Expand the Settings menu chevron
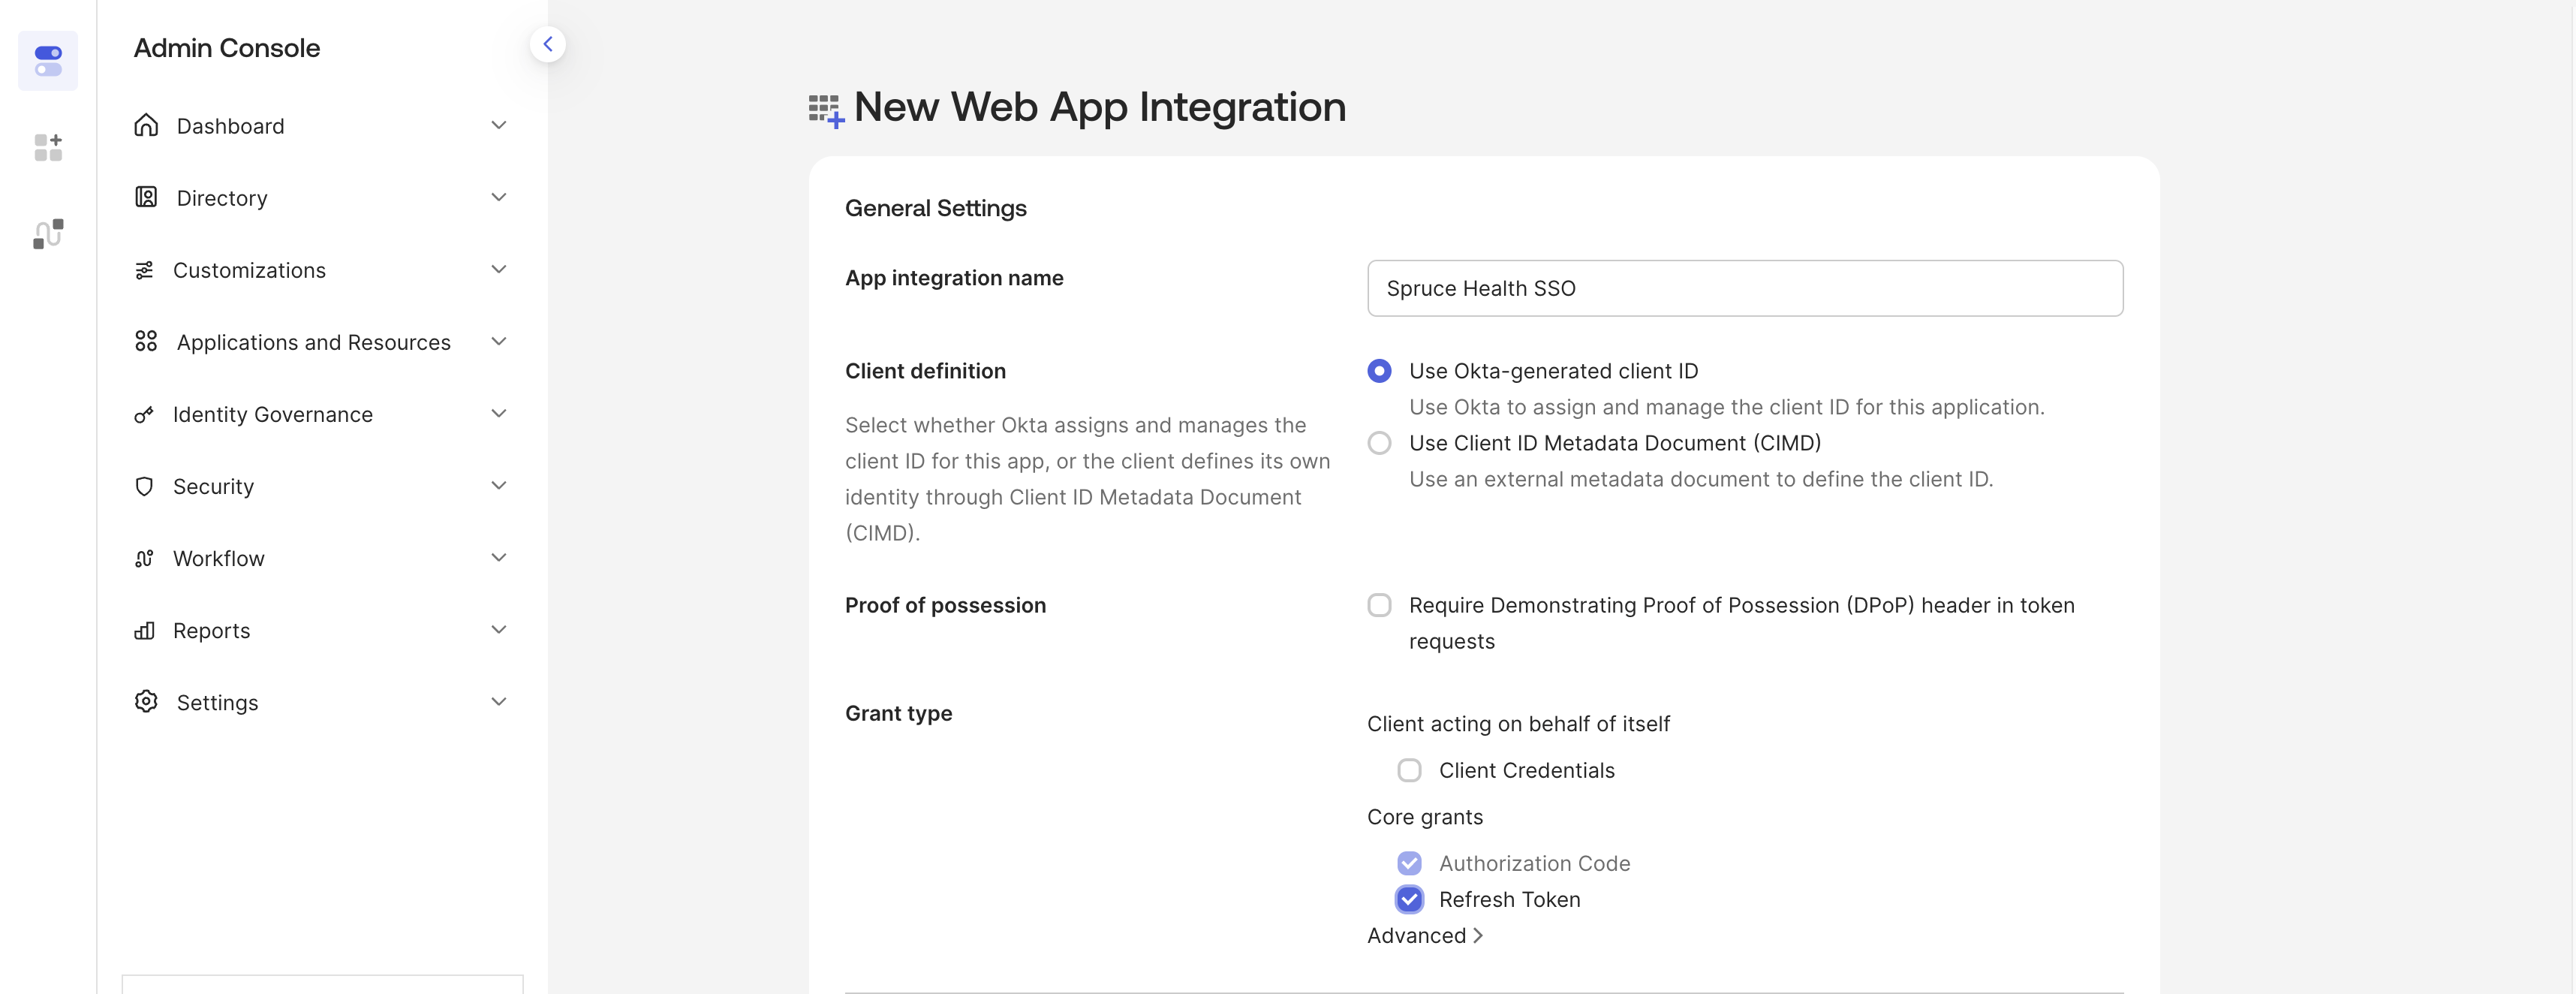This screenshot has height=994, width=2576. point(499,701)
